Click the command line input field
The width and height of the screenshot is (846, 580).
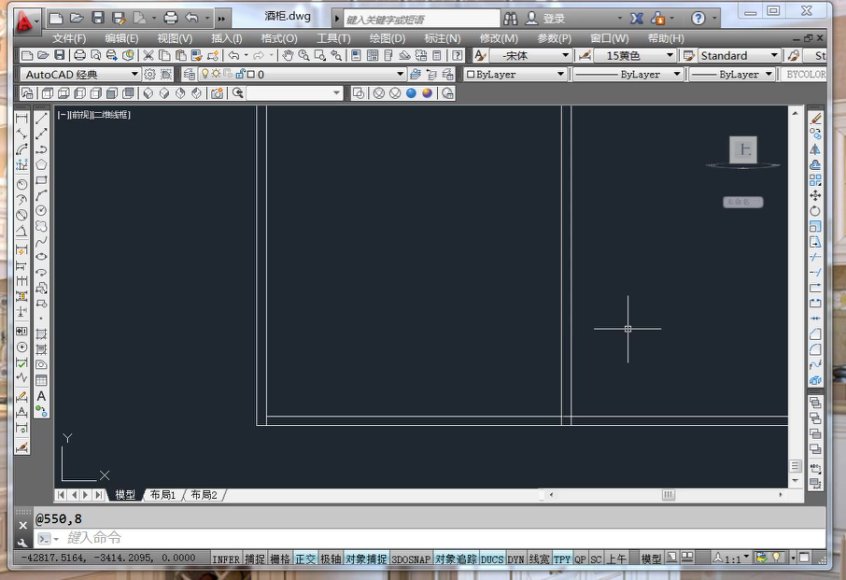tap(400, 538)
